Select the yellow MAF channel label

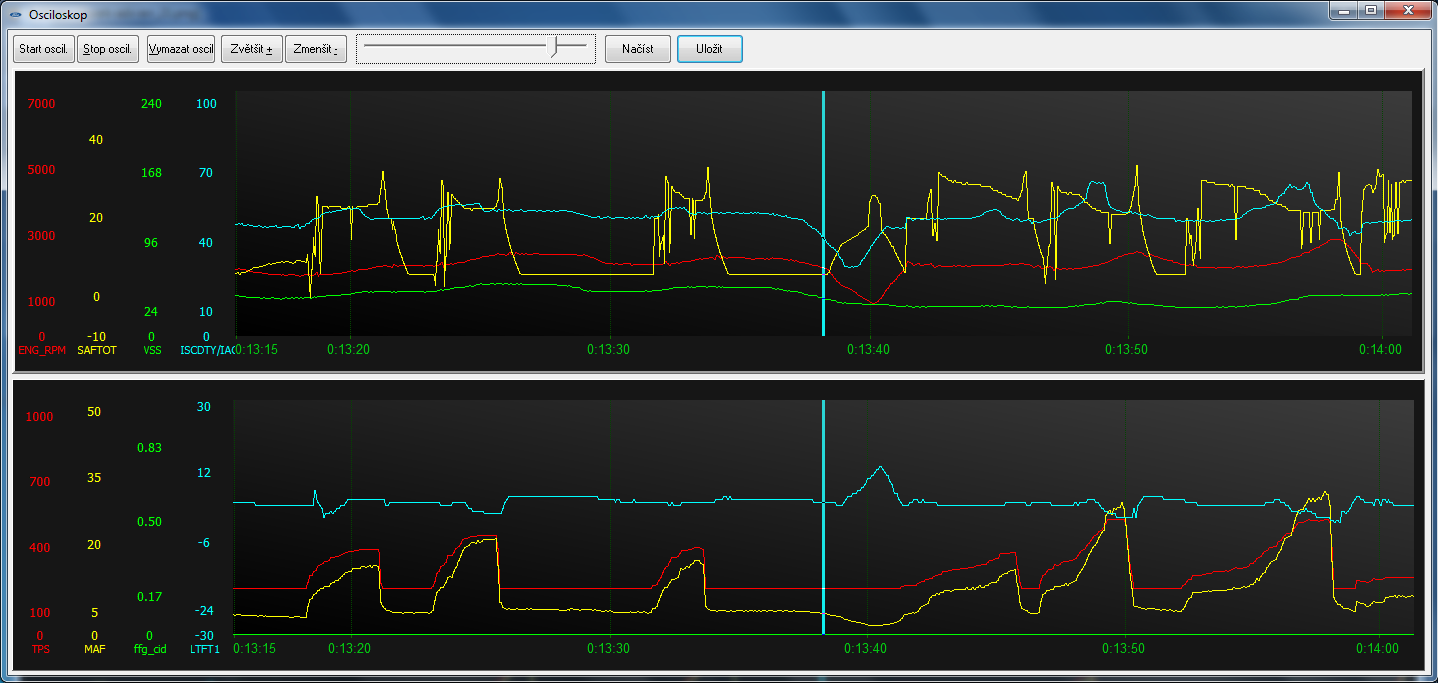point(95,649)
